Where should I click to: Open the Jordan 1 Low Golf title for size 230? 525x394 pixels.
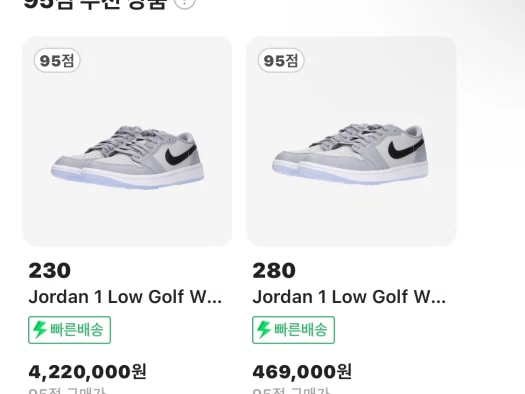[125, 297]
